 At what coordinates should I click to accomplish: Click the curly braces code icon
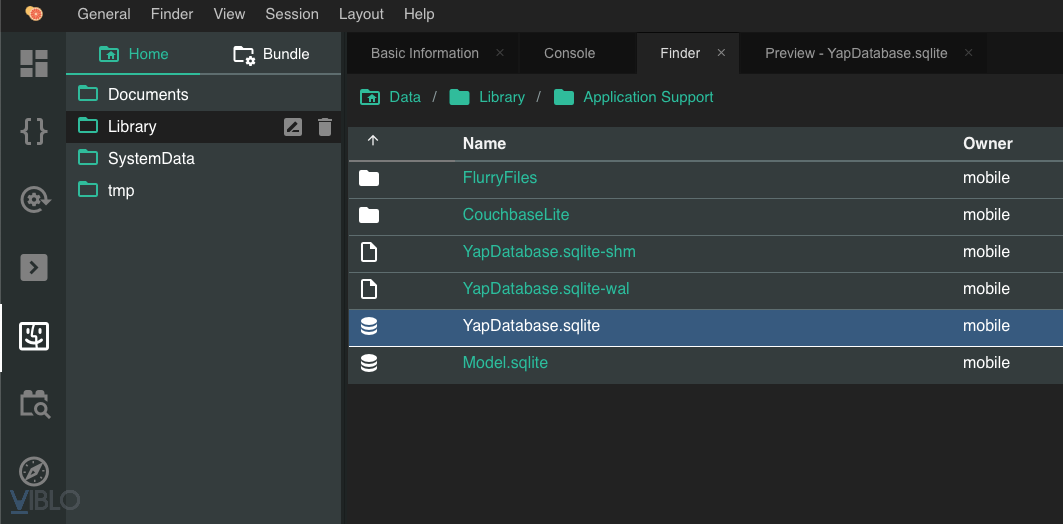coord(34,131)
